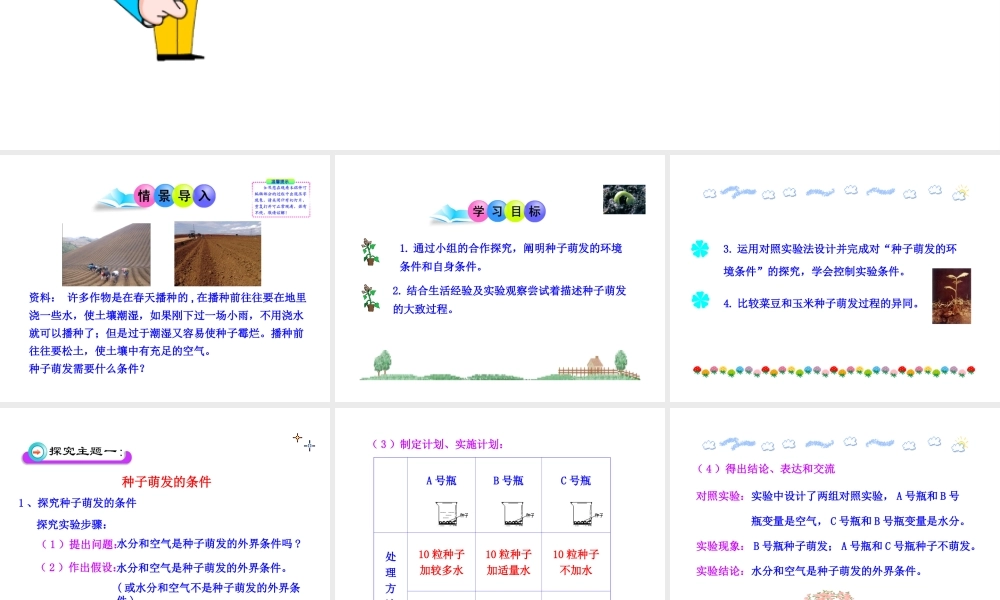Viewport: 1000px width, 600px height.
Task: Click the yellow circle with character 导
Action: pos(184,196)
